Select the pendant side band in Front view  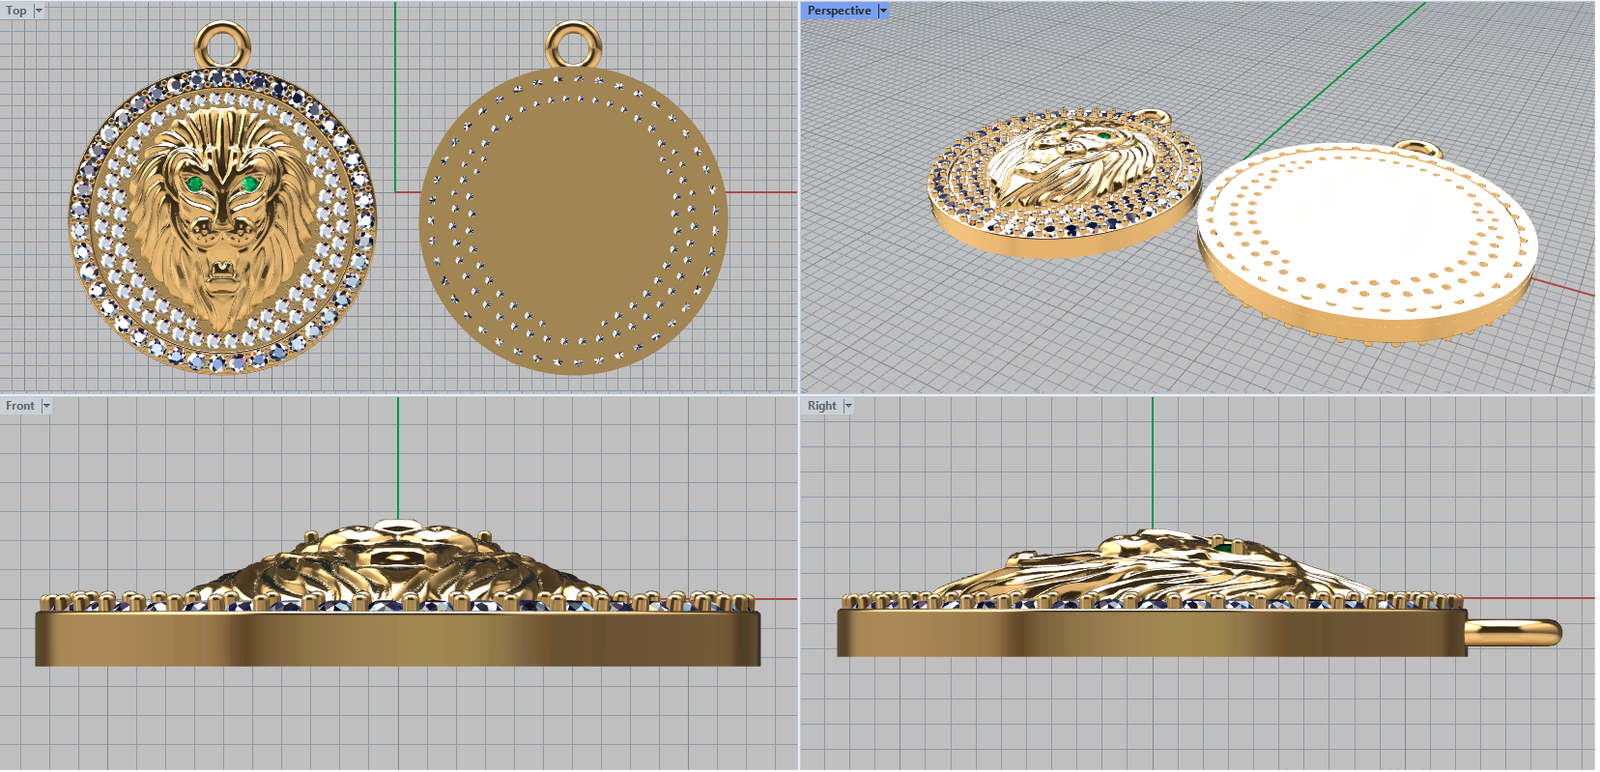pos(398,638)
